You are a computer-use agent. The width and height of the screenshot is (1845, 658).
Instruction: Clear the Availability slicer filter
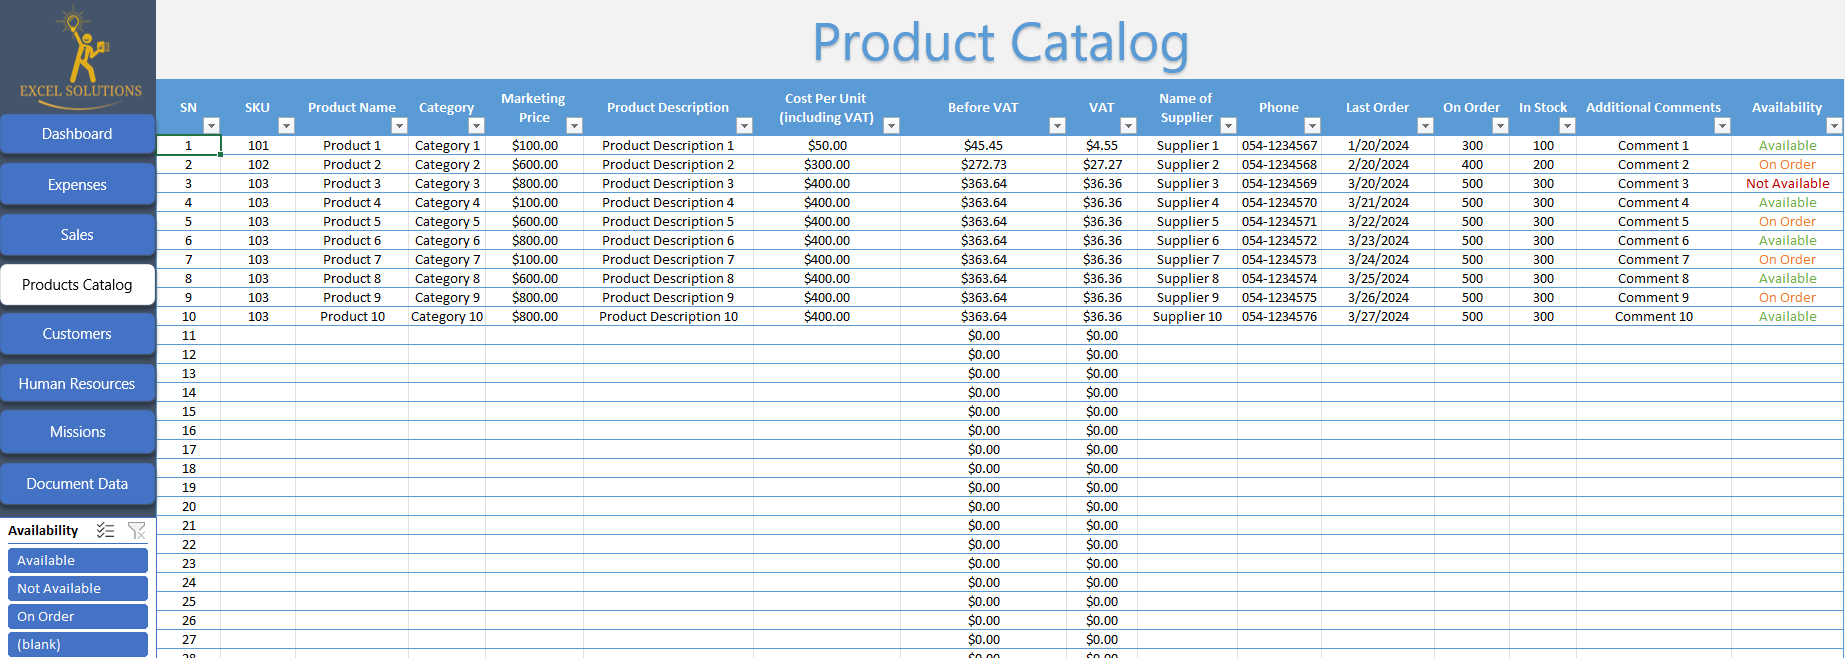coord(137,531)
